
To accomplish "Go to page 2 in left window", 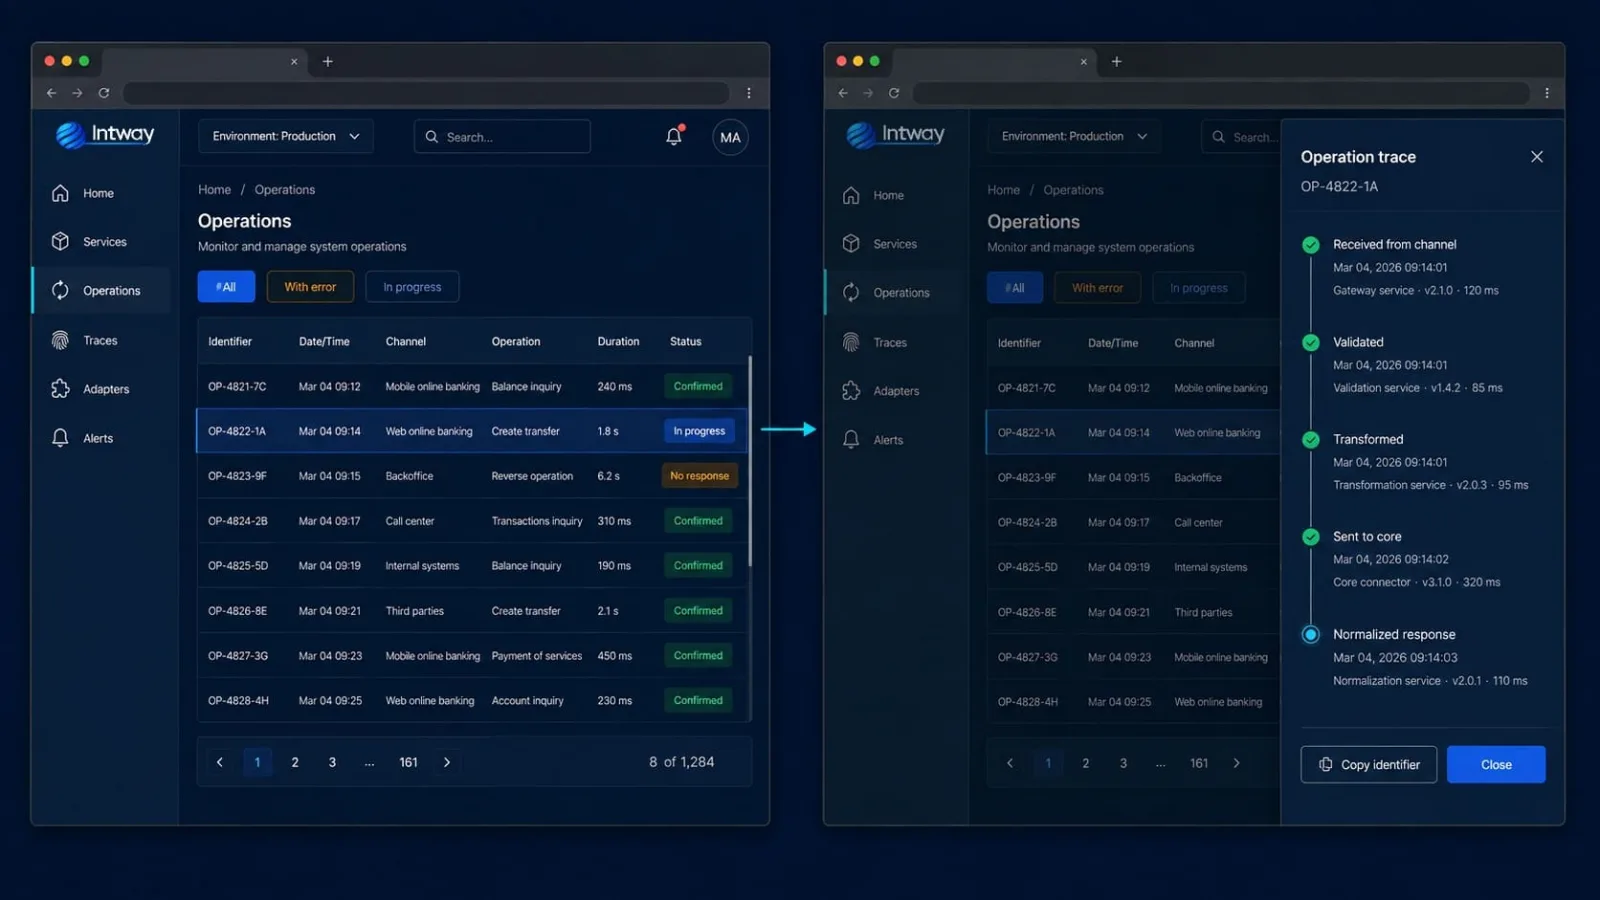I will pyautogui.click(x=295, y=762).
